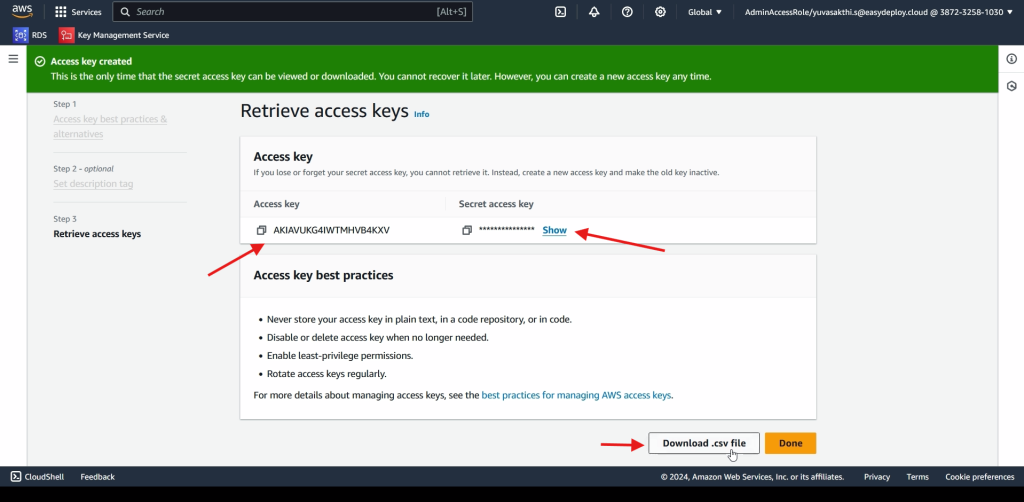The image size is (1024, 502).
Task: Click the AWS logo in header
Action: pyautogui.click(x=23, y=12)
